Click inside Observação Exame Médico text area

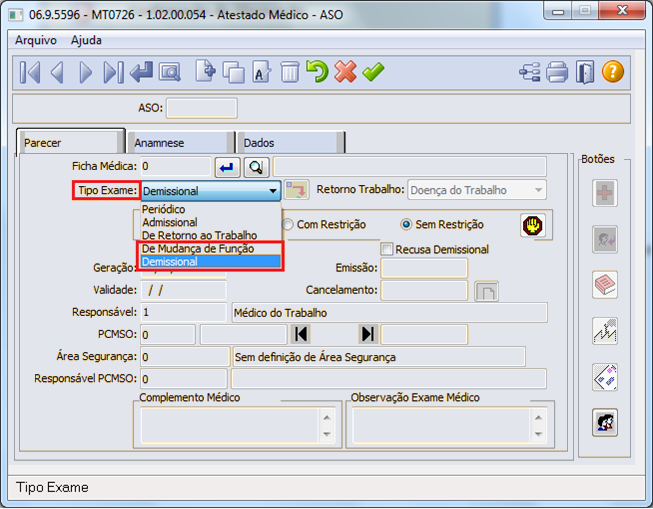pyautogui.click(x=441, y=426)
